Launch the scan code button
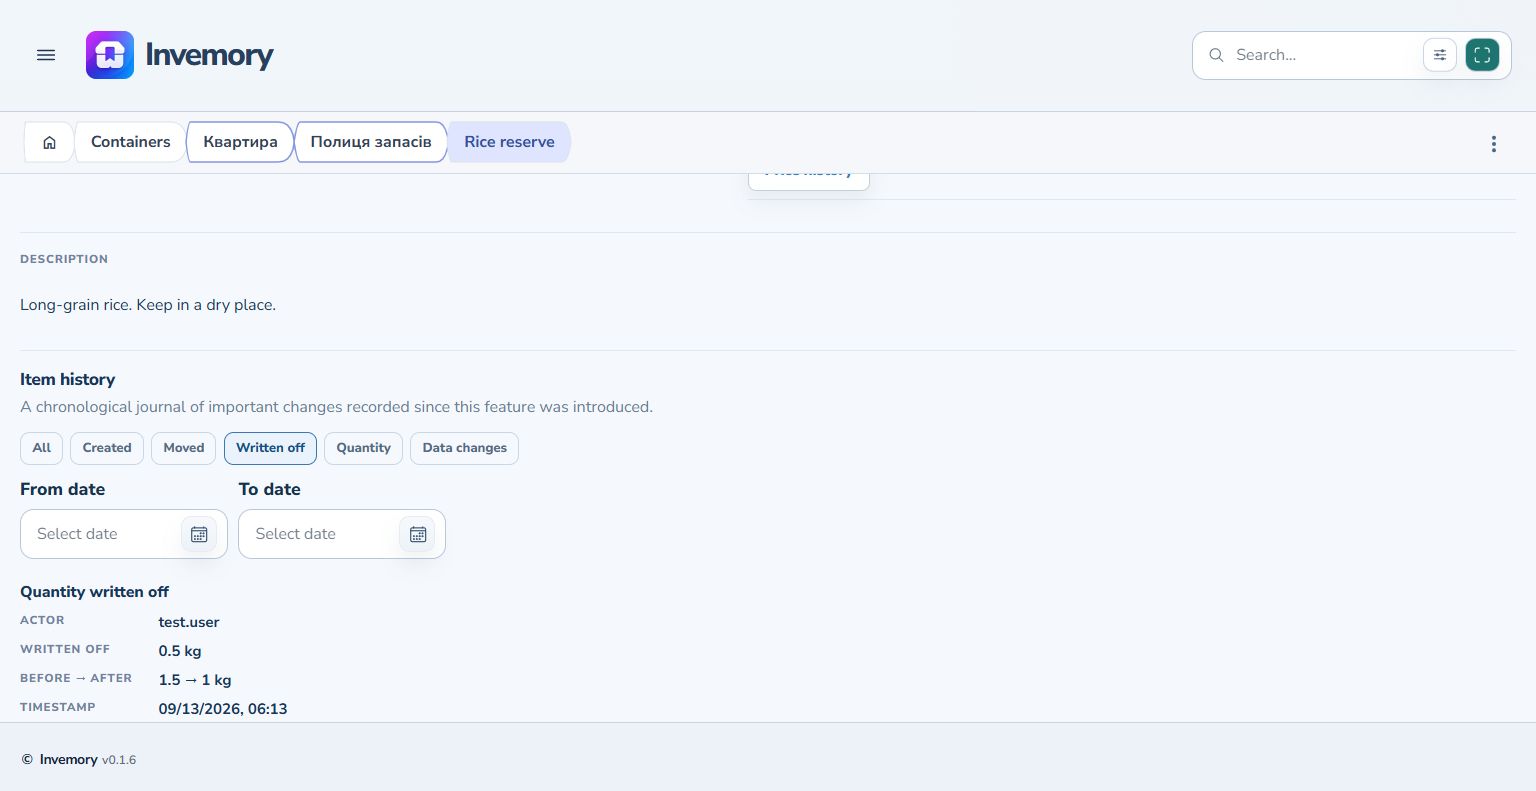 (1482, 55)
